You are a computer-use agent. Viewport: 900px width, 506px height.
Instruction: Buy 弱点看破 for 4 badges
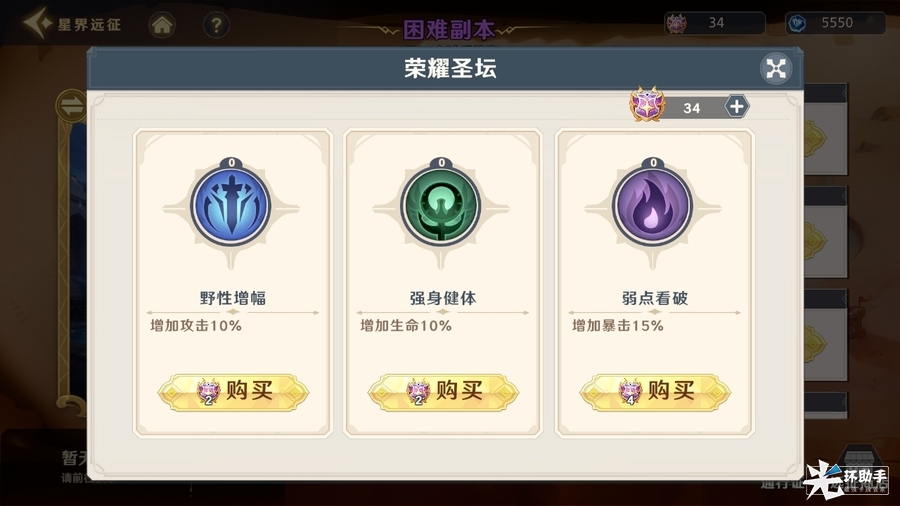[655, 392]
